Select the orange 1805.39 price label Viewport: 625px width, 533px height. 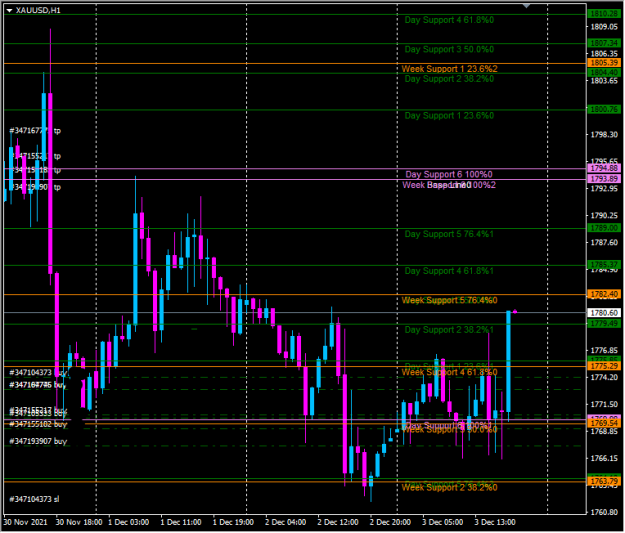click(604, 63)
